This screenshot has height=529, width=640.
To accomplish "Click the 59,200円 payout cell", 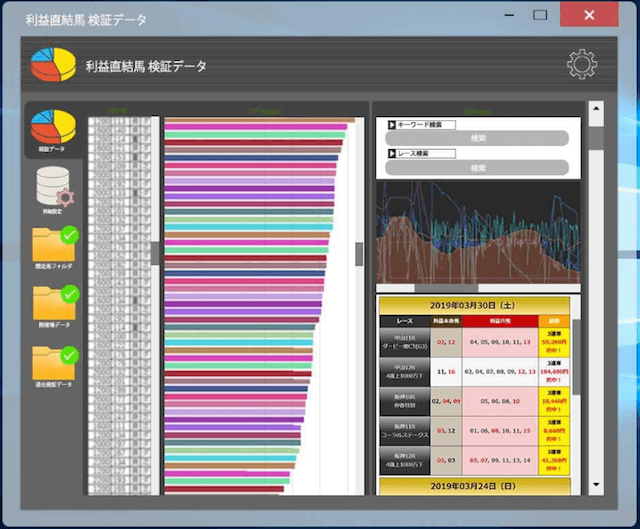I will point(554,342).
